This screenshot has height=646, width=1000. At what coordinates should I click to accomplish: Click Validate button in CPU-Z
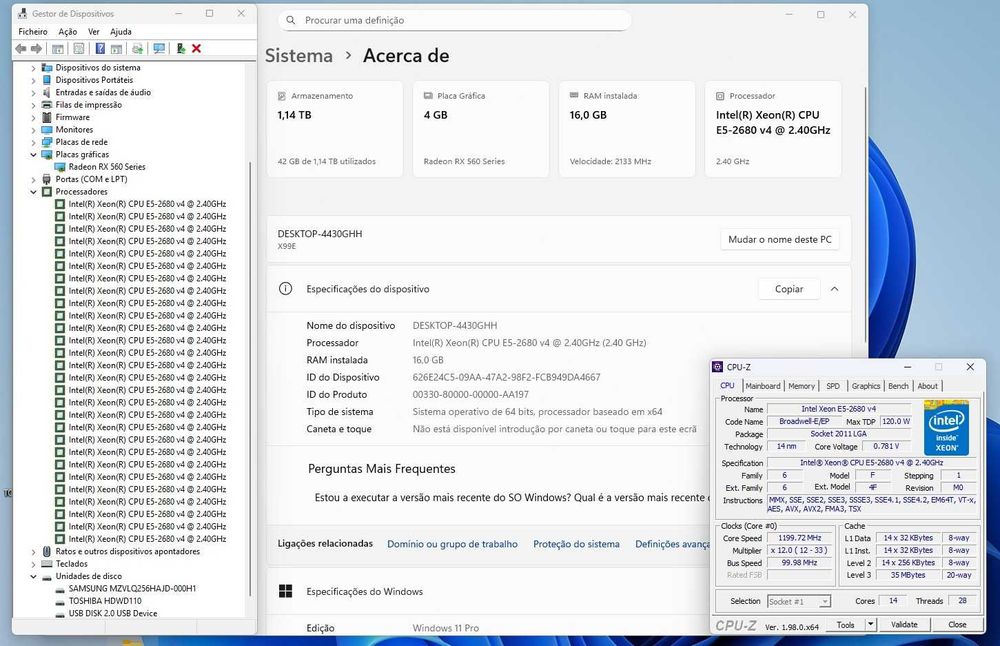point(904,624)
